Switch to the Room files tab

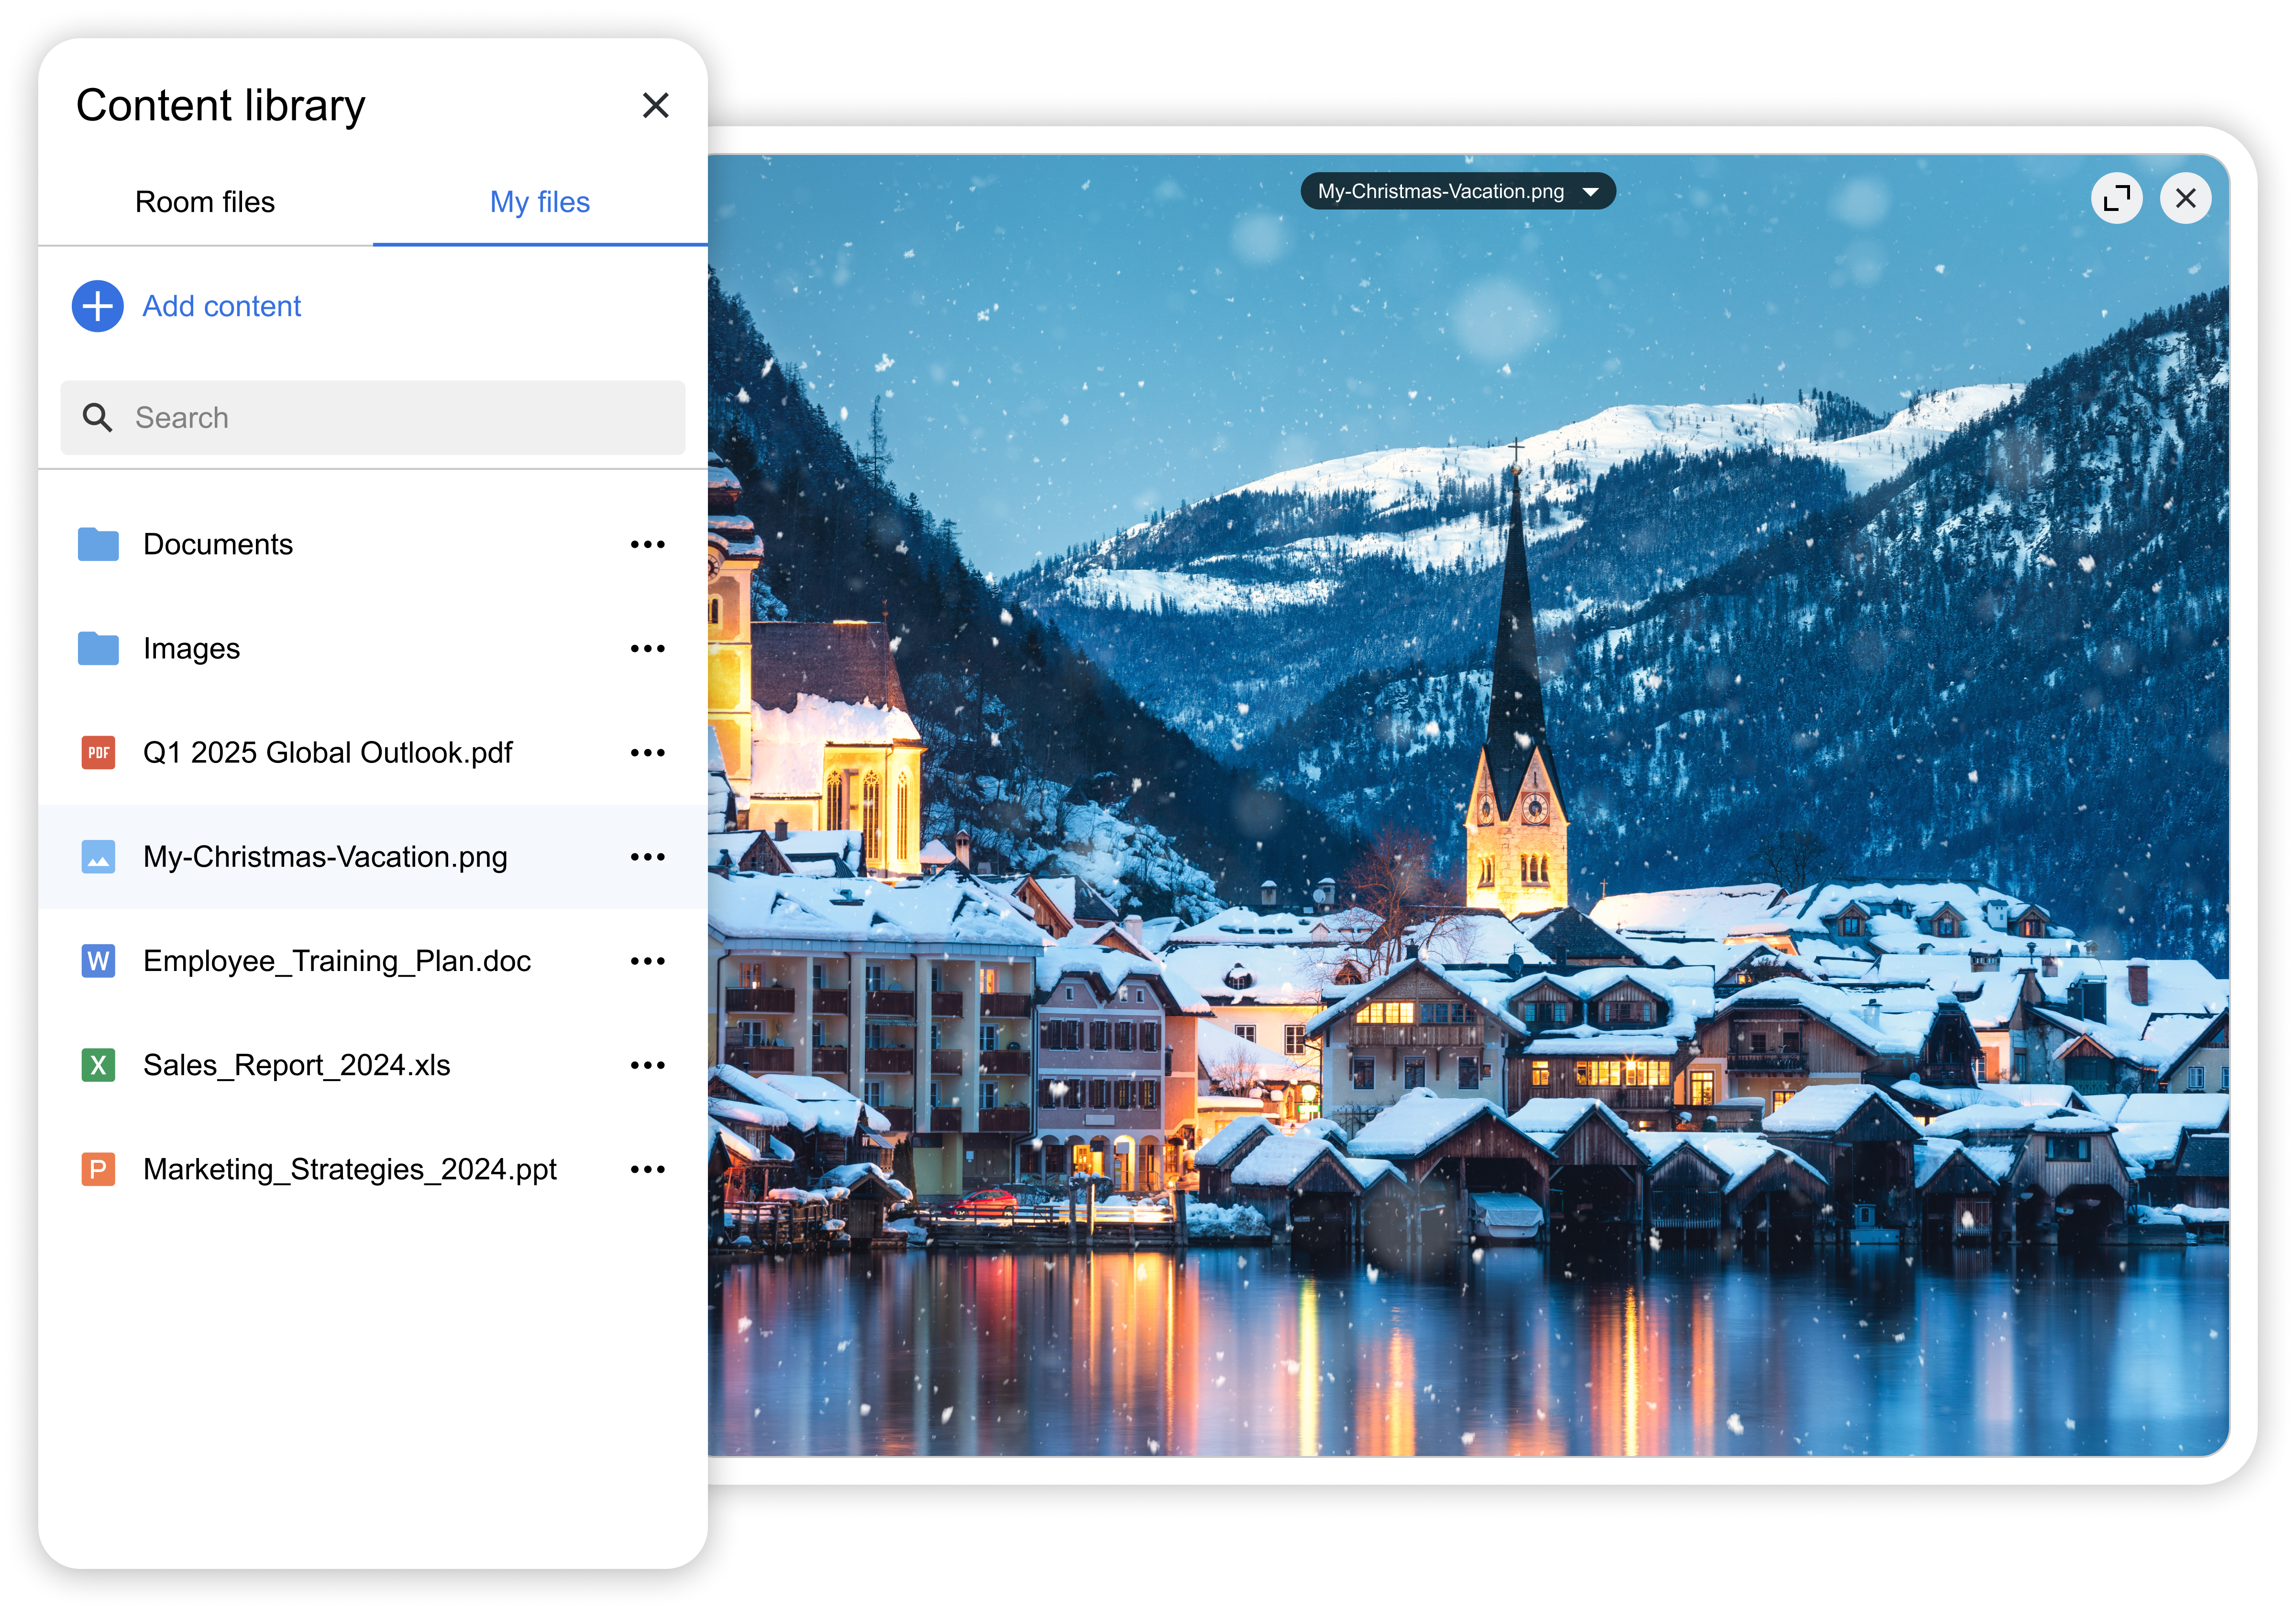[205, 202]
